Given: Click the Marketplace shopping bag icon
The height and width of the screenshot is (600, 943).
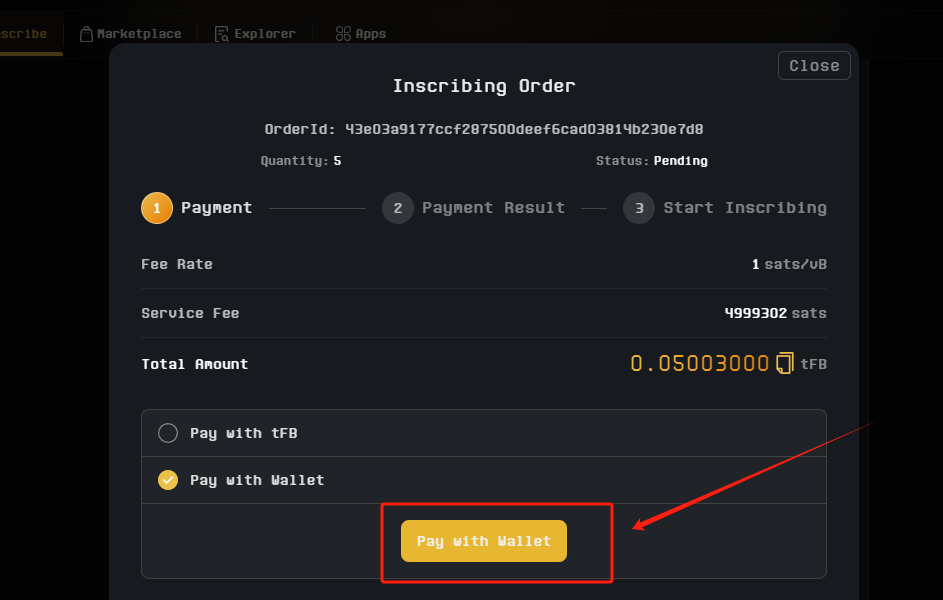Looking at the screenshot, I should click(x=87, y=34).
